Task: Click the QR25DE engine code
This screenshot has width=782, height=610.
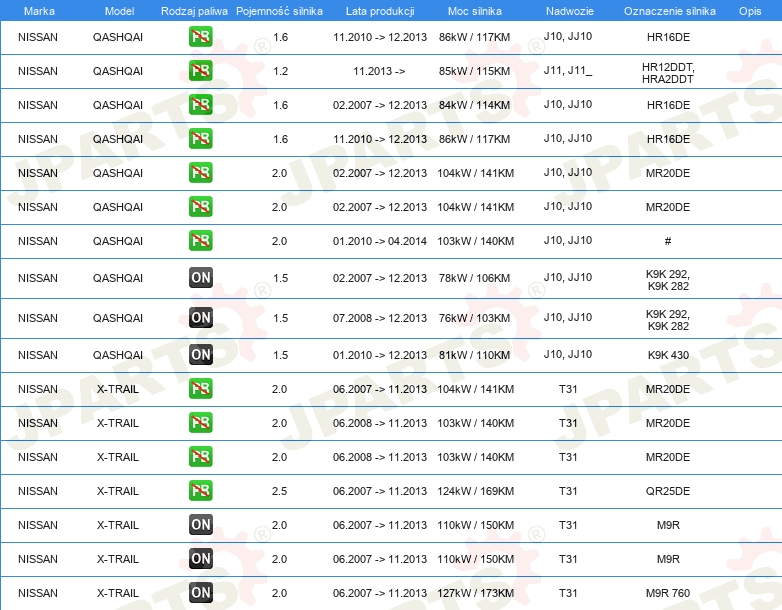Action: click(x=668, y=491)
